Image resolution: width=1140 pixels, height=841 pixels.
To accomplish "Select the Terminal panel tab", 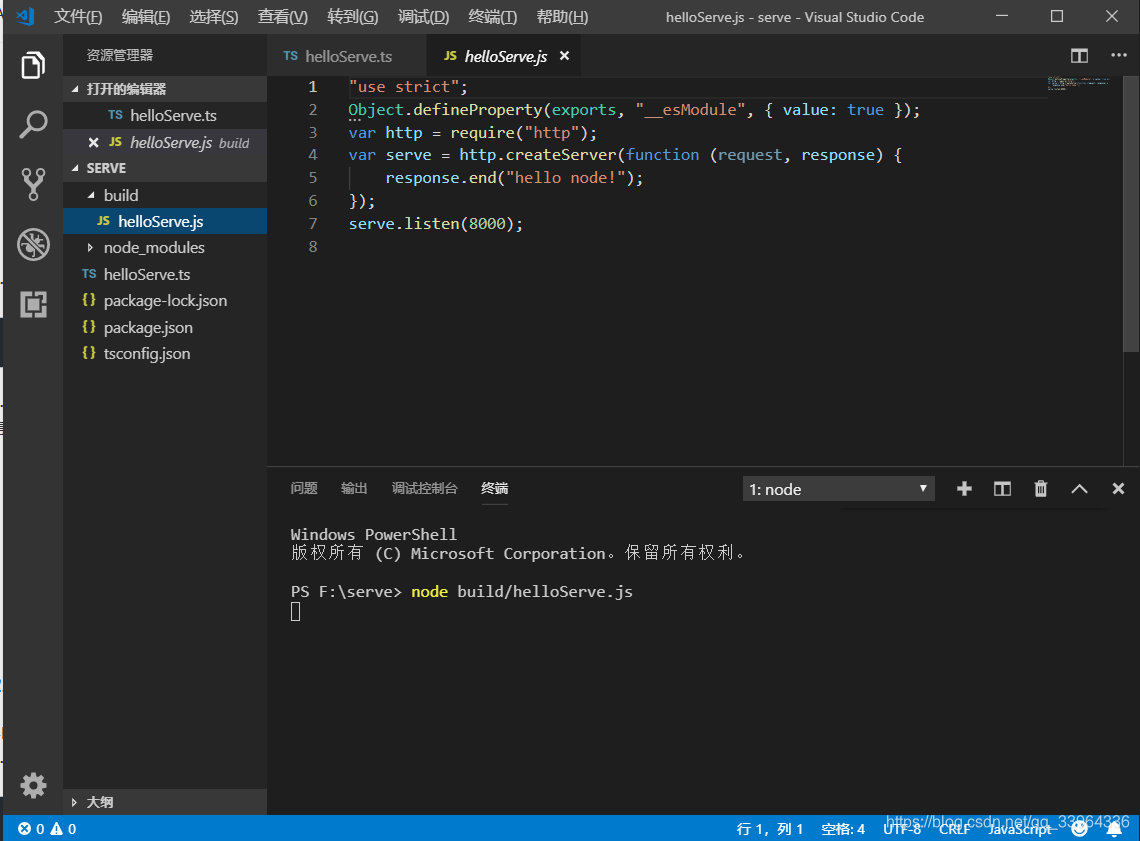I will point(494,488).
